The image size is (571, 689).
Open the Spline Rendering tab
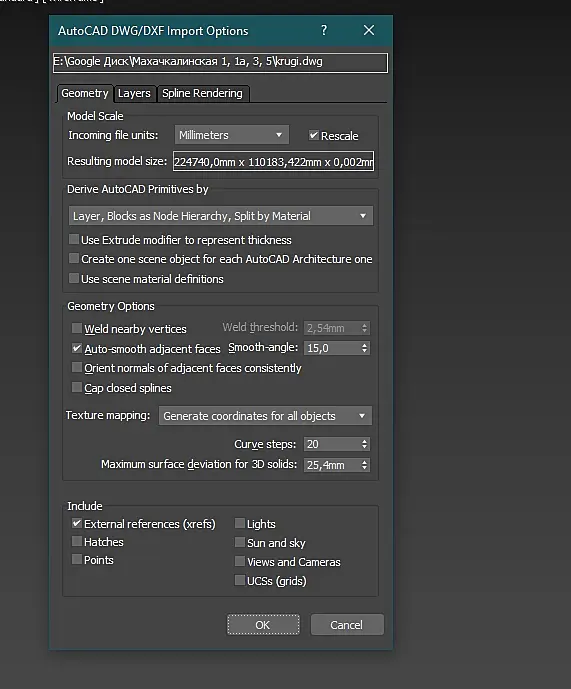coord(202,93)
